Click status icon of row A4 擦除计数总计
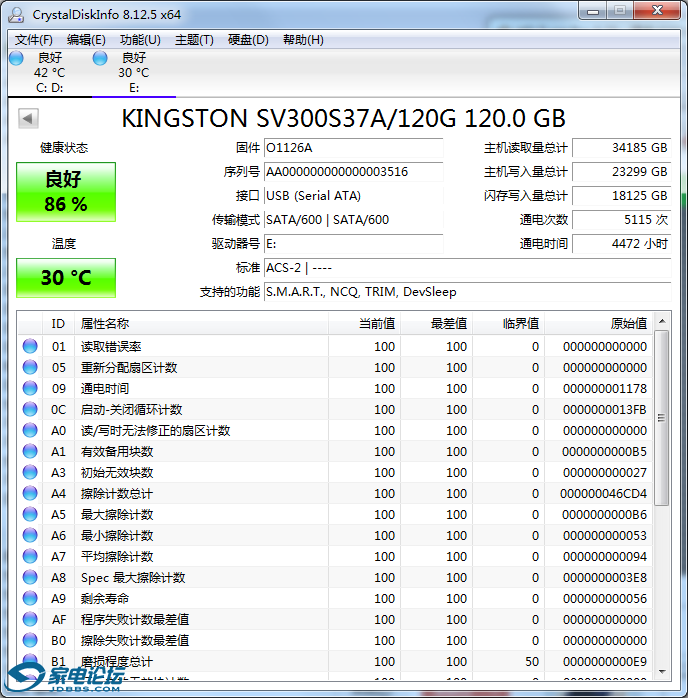688x698 pixels. click(x=30, y=493)
